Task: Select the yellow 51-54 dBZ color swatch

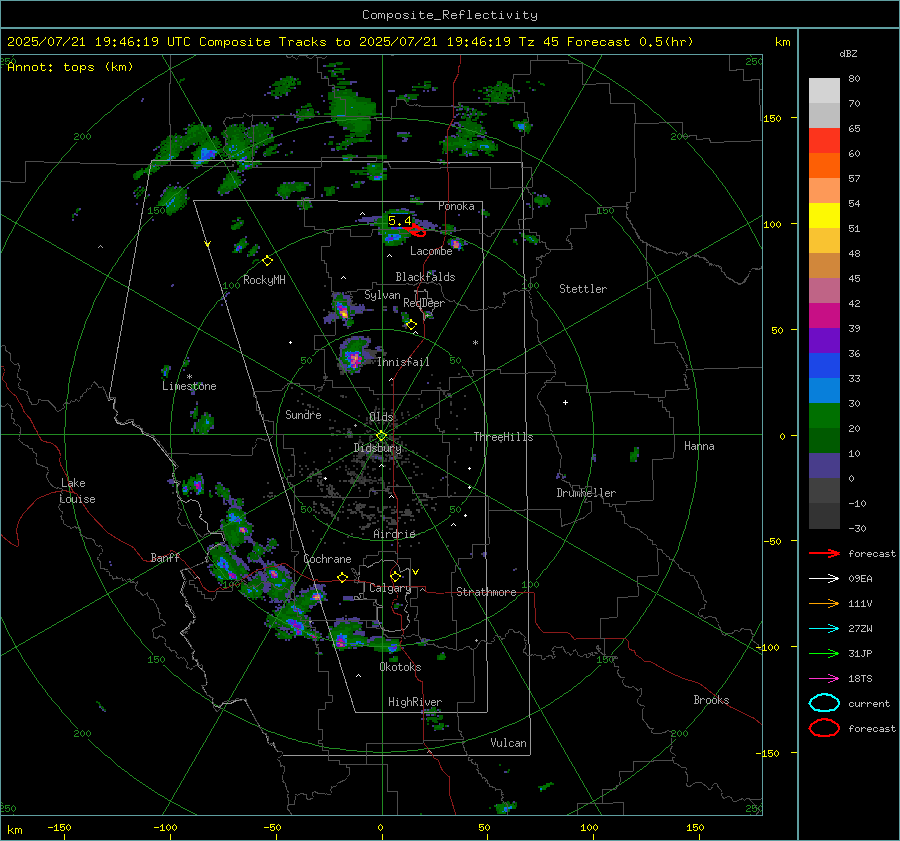Action: tap(824, 216)
